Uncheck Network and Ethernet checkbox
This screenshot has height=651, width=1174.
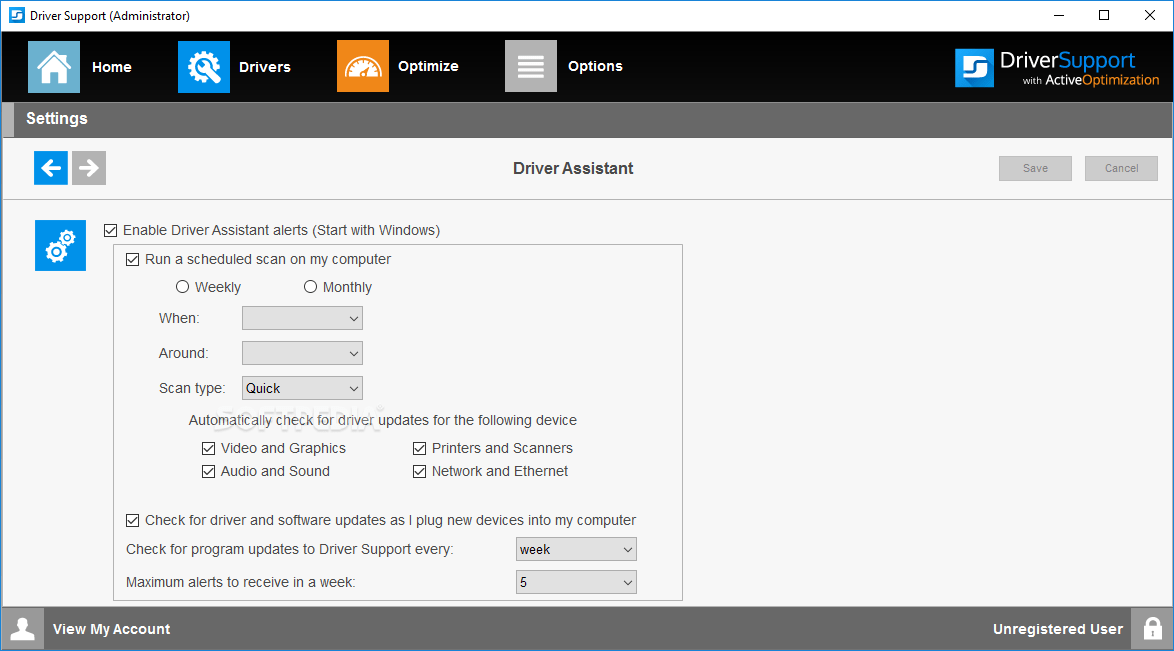coord(419,471)
